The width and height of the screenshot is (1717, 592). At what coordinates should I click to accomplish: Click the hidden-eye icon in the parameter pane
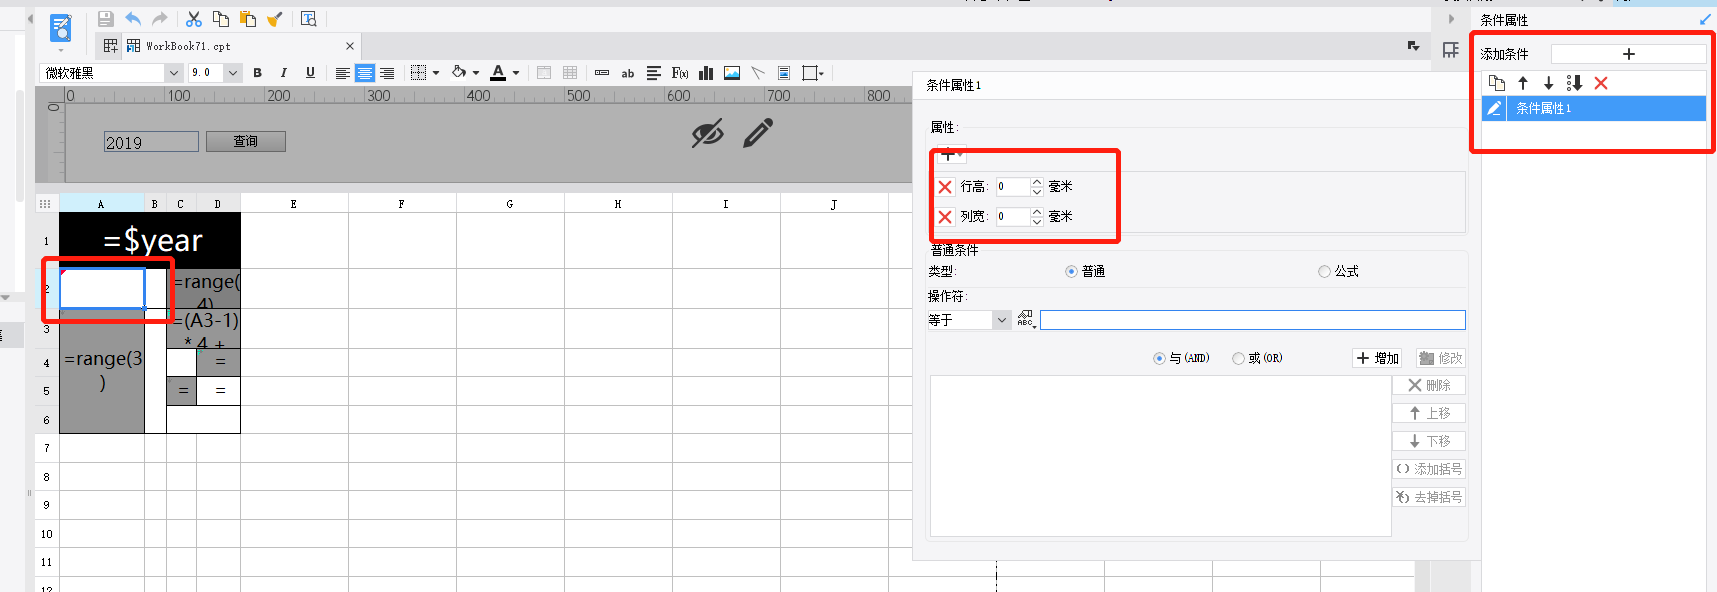pyautogui.click(x=708, y=133)
